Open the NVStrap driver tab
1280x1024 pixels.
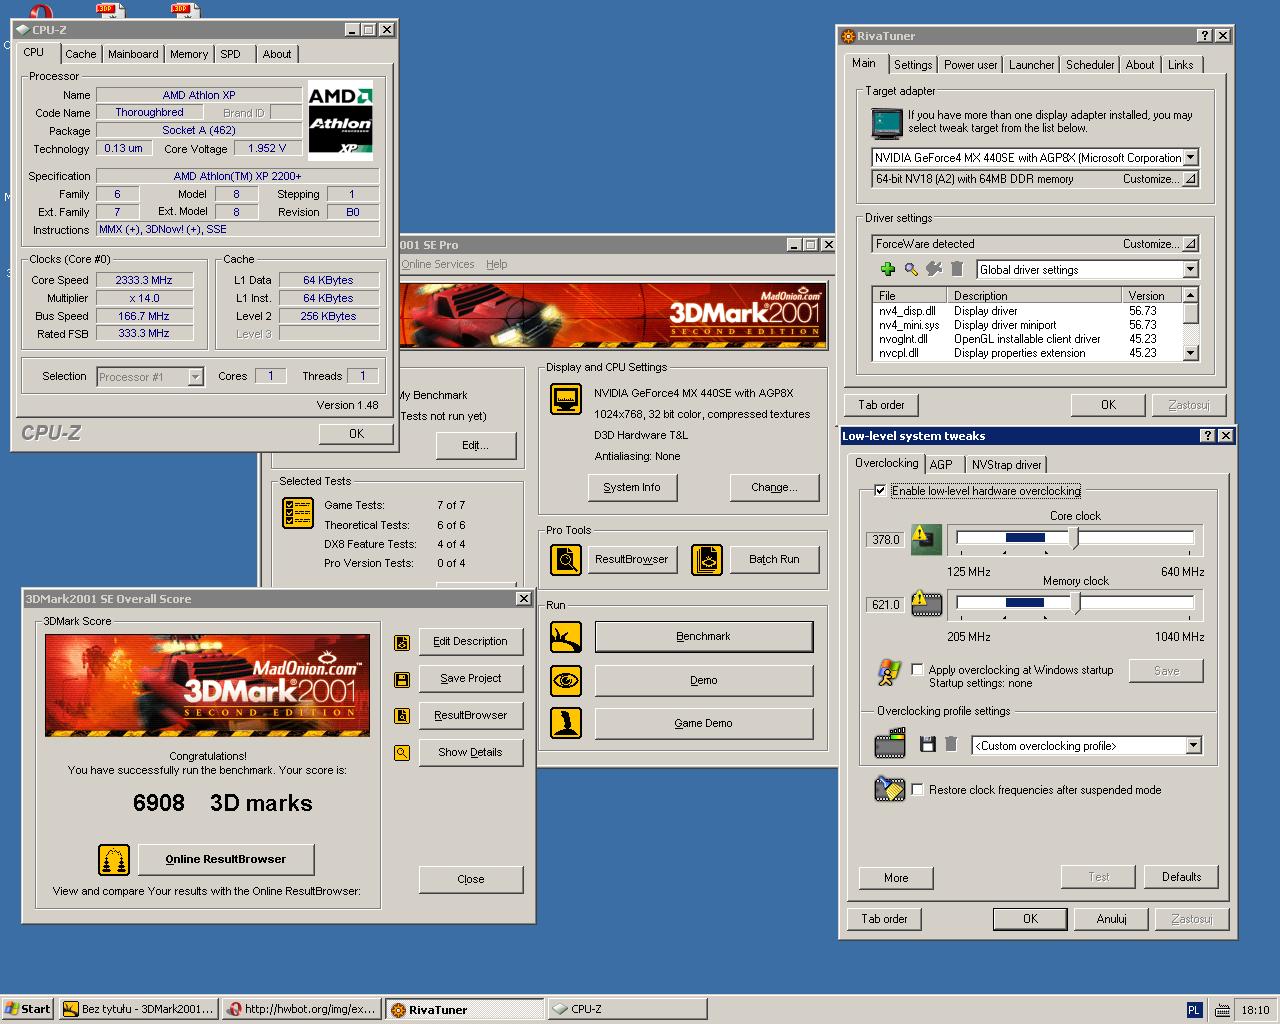(x=1006, y=465)
